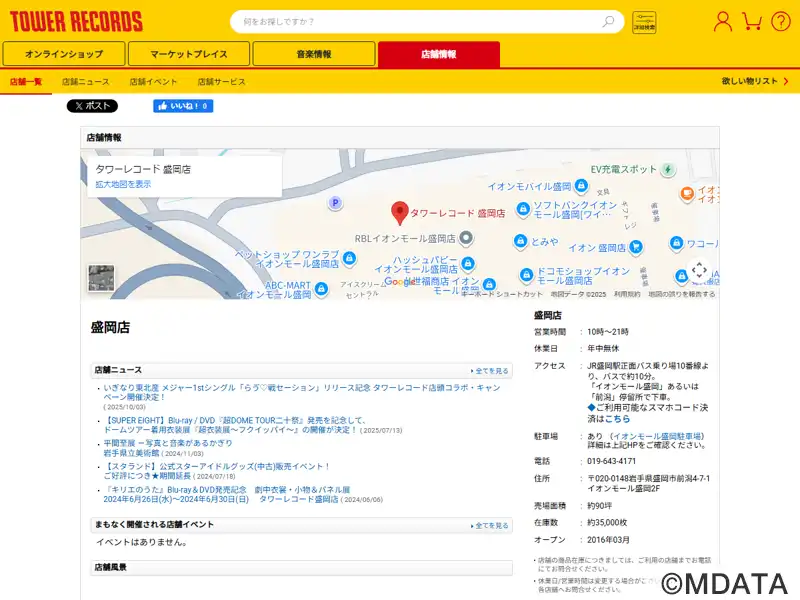Image resolution: width=800 pixels, height=600 pixels.
Task: Open the スタランド news article
Action: point(217,471)
